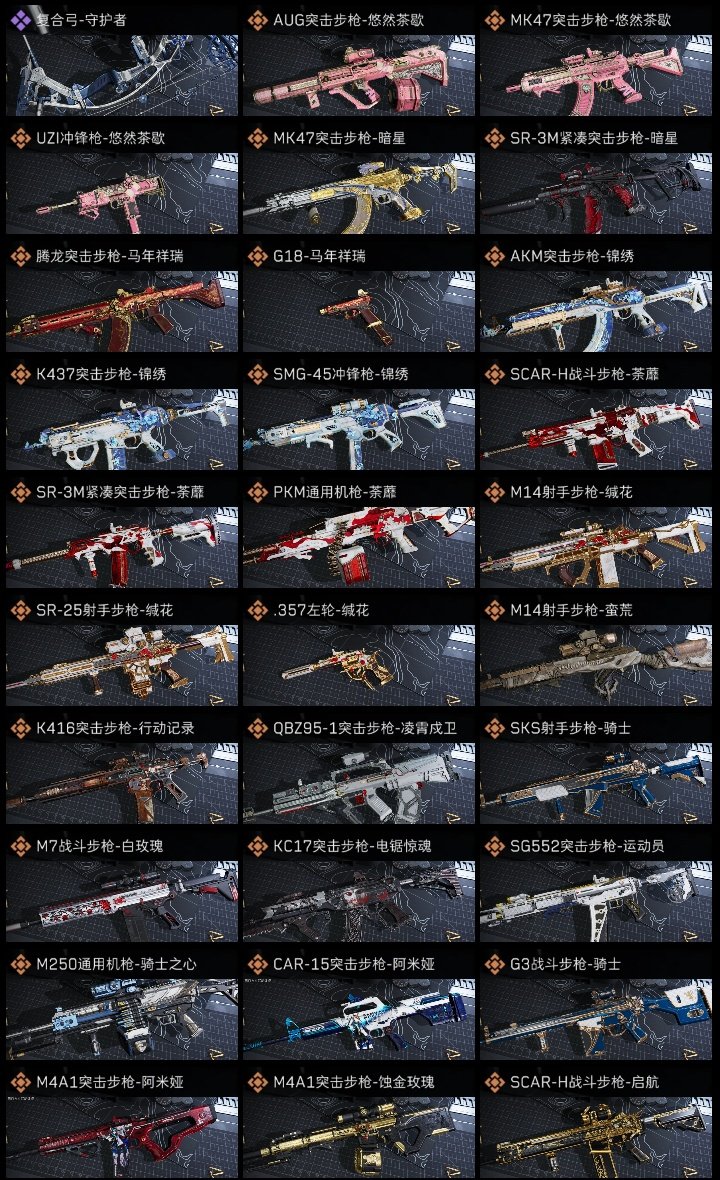Open the gold MK47突击步枪-暗星 weapon image

point(359,193)
